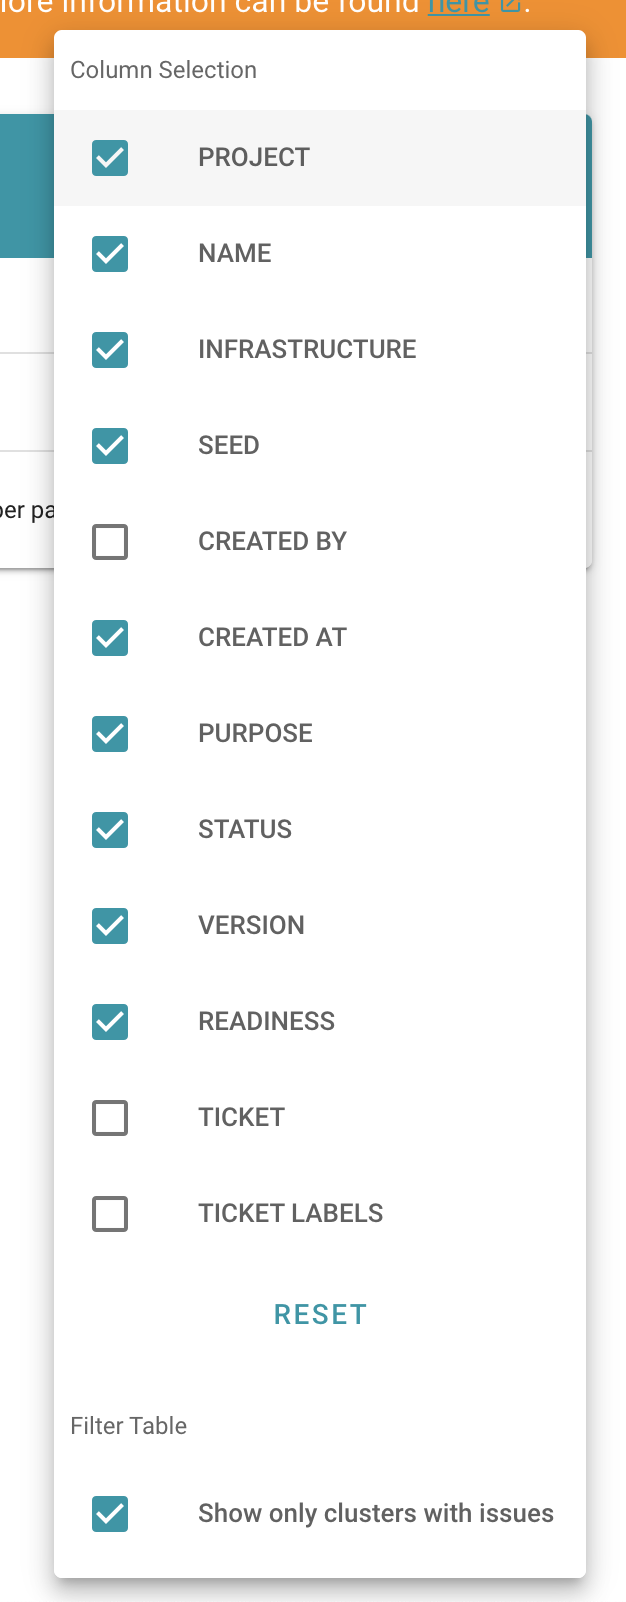The width and height of the screenshot is (626, 1602).
Task: Disable showing only clusters with issues
Action: 110,1514
